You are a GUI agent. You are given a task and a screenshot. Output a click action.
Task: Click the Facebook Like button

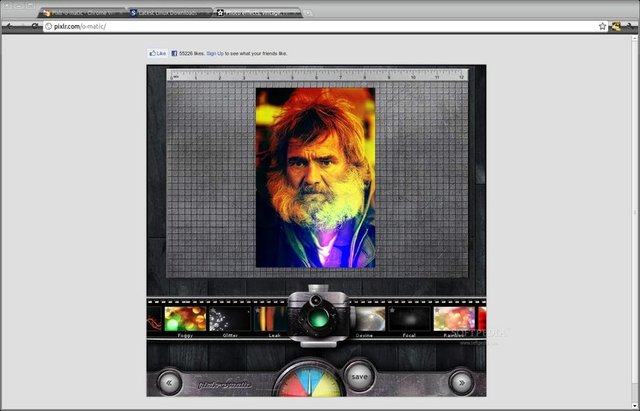pyautogui.click(x=157, y=52)
